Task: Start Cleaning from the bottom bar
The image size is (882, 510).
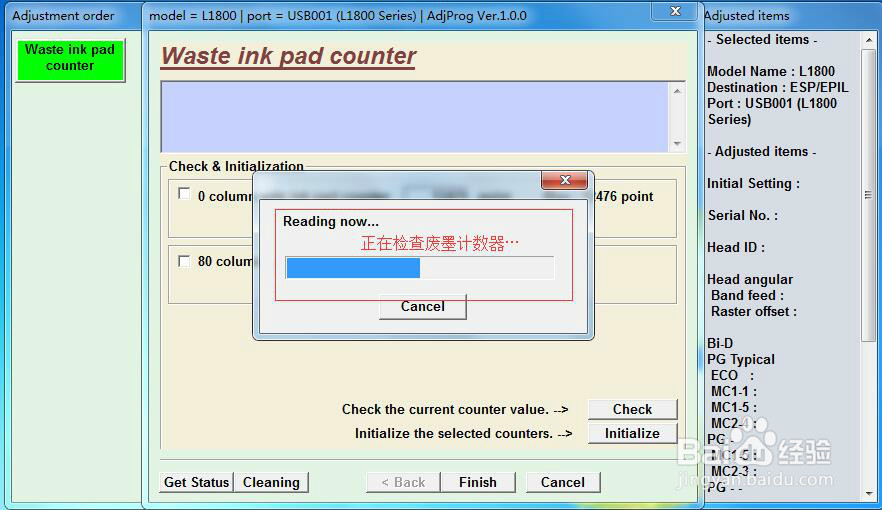Action: coord(271,482)
